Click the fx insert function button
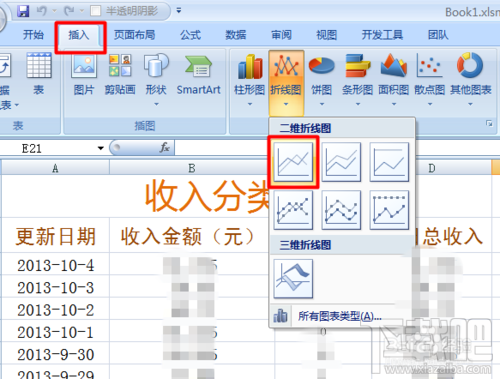This screenshot has height=379, width=500. pos(165,148)
